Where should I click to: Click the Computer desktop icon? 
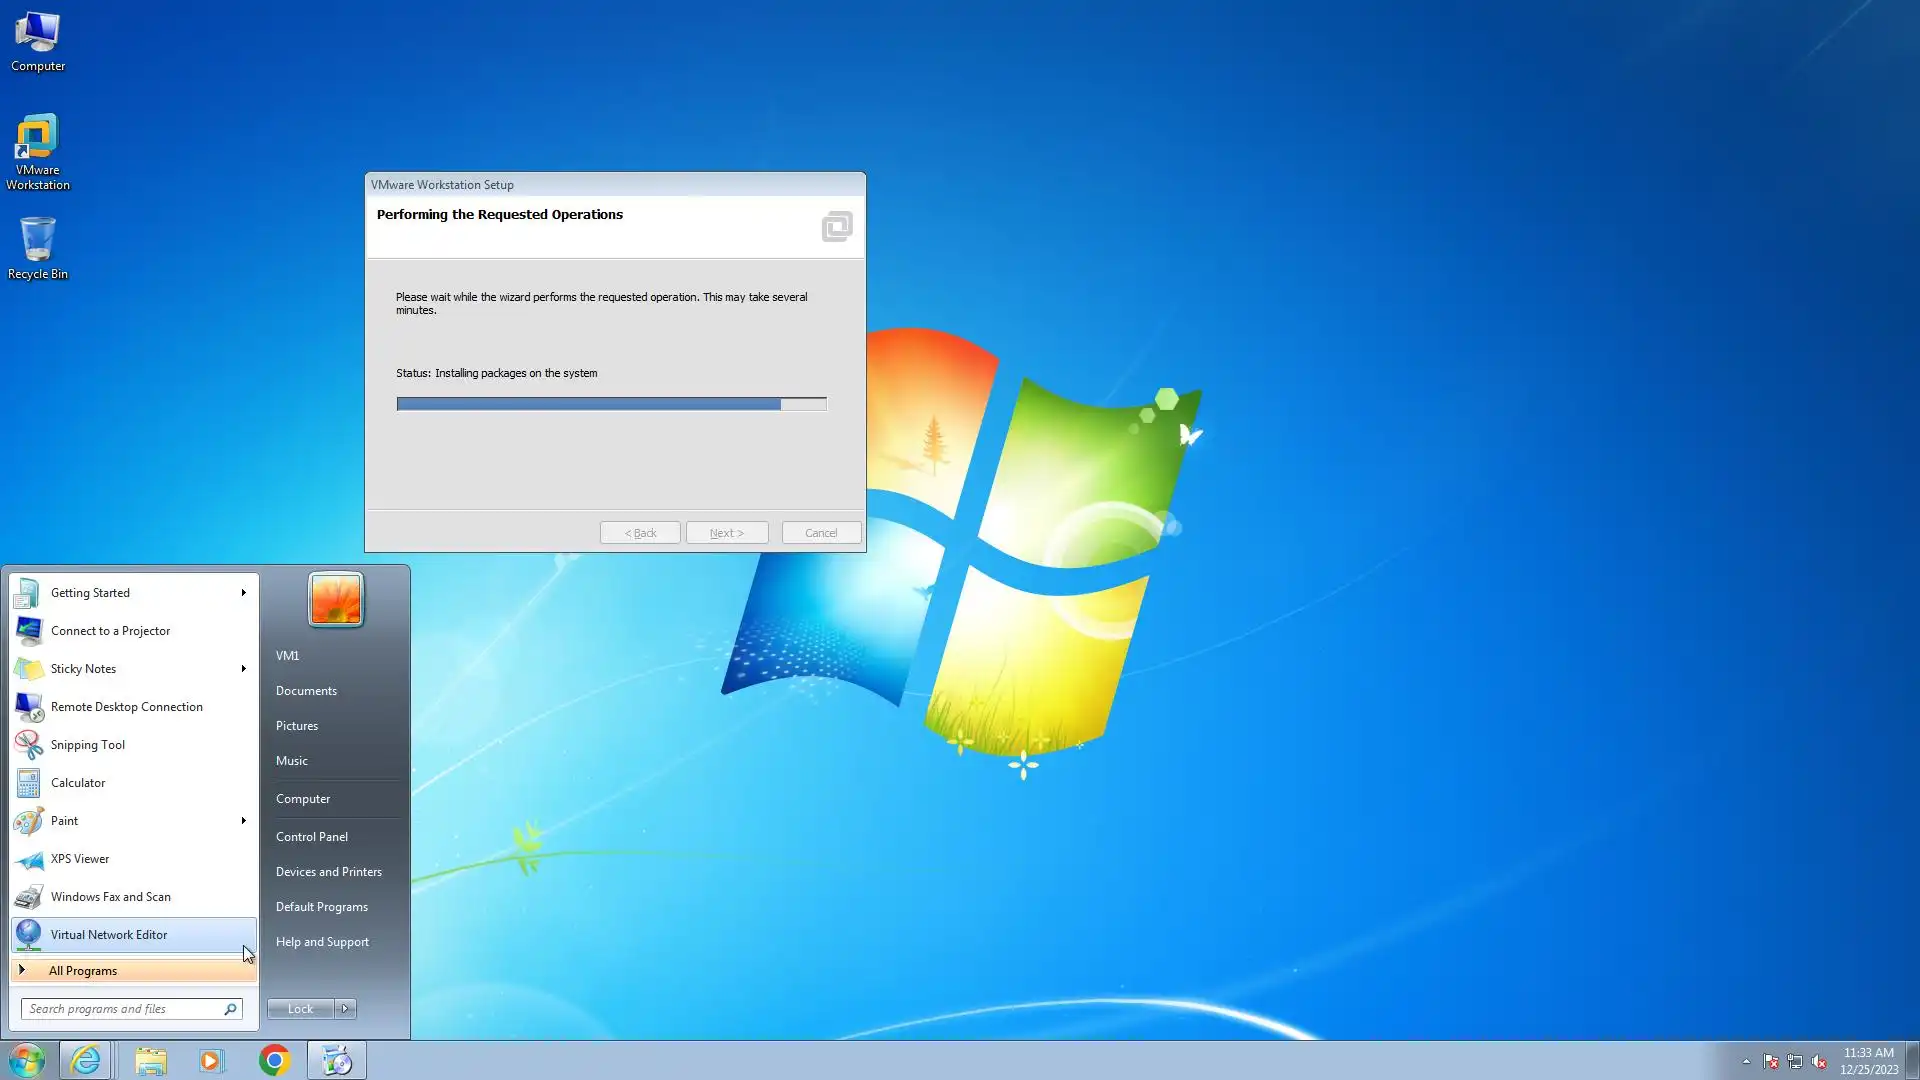pyautogui.click(x=37, y=42)
